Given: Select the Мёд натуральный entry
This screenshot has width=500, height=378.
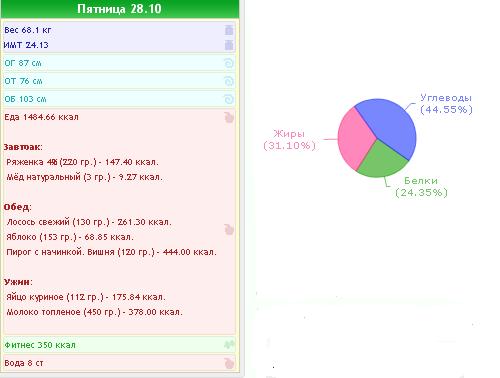Looking at the screenshot, I should click(x=84, y=177).
